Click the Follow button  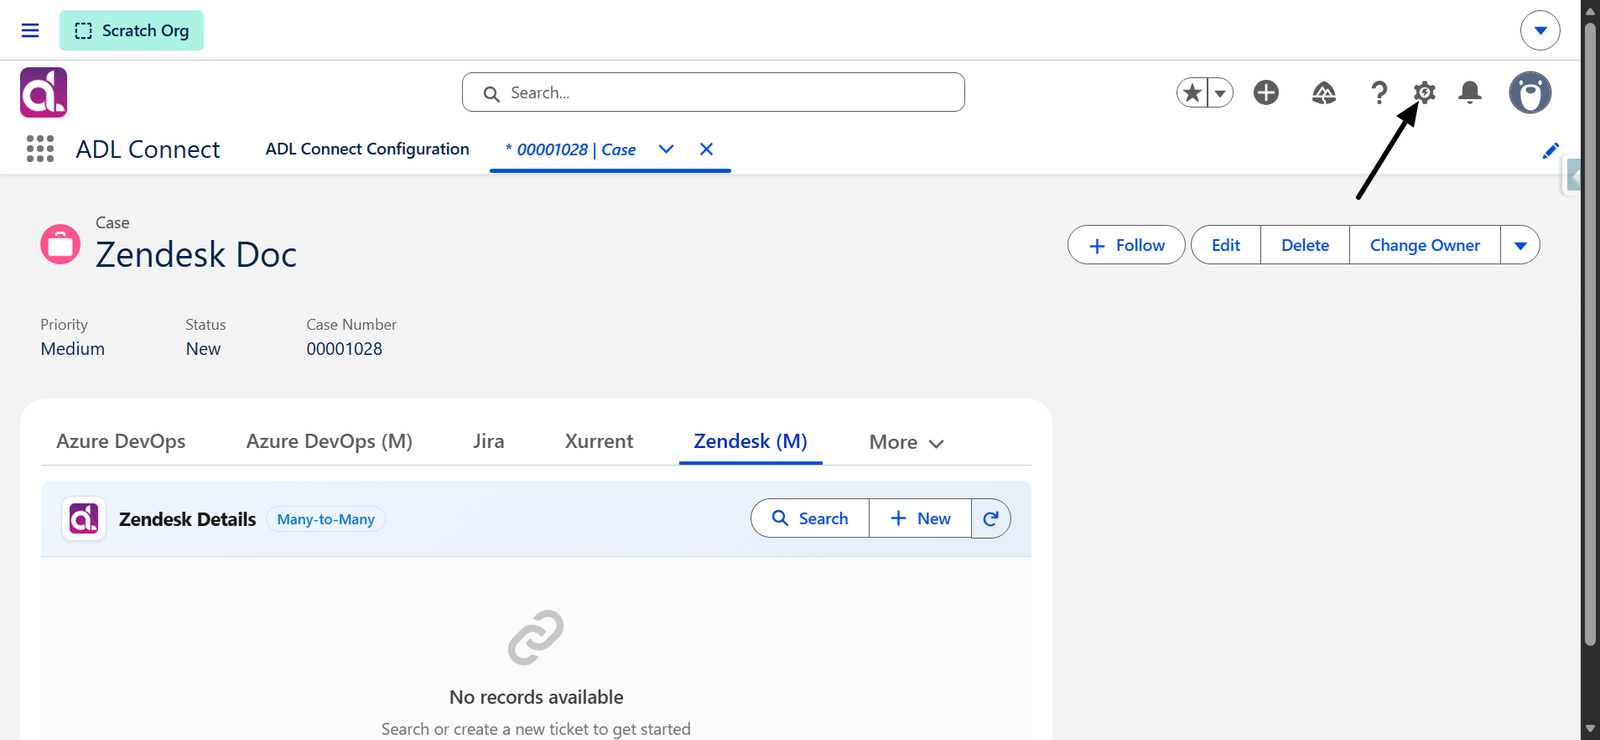(1126, 245)
